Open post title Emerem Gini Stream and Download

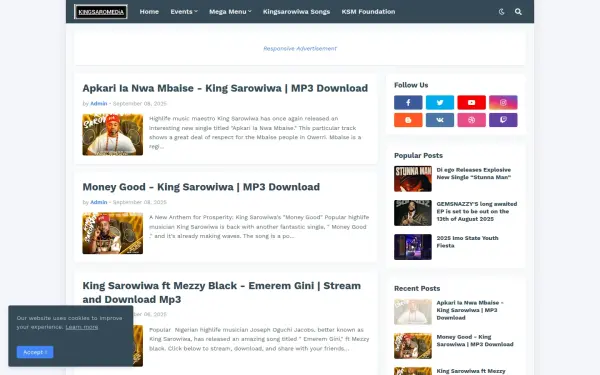pyautogui.click(x=222, y=292)
